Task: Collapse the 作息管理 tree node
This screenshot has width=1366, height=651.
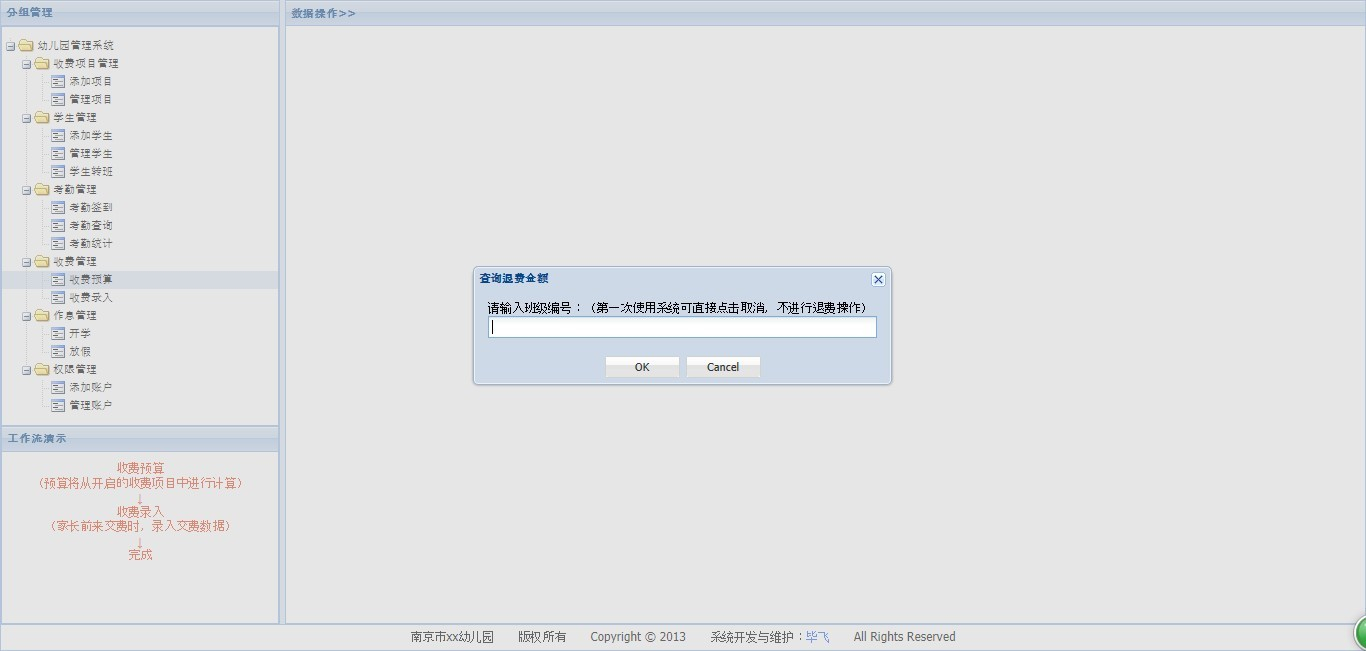Action: pos(27,316)
